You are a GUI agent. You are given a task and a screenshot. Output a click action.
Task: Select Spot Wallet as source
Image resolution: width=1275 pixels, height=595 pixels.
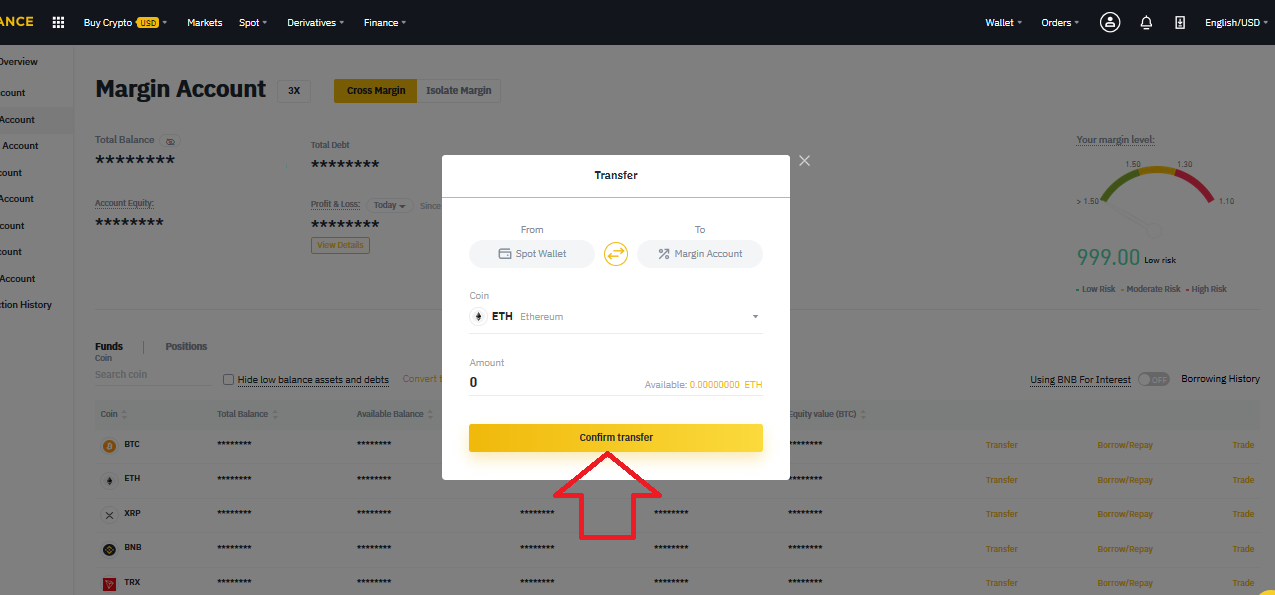[x=532, y=254]
